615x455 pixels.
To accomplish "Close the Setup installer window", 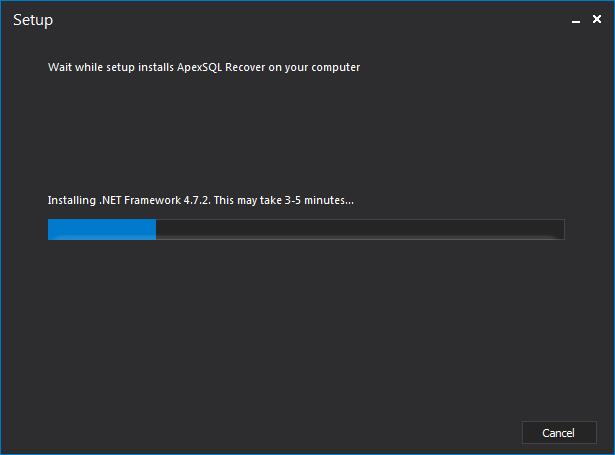I will (597, 19).
